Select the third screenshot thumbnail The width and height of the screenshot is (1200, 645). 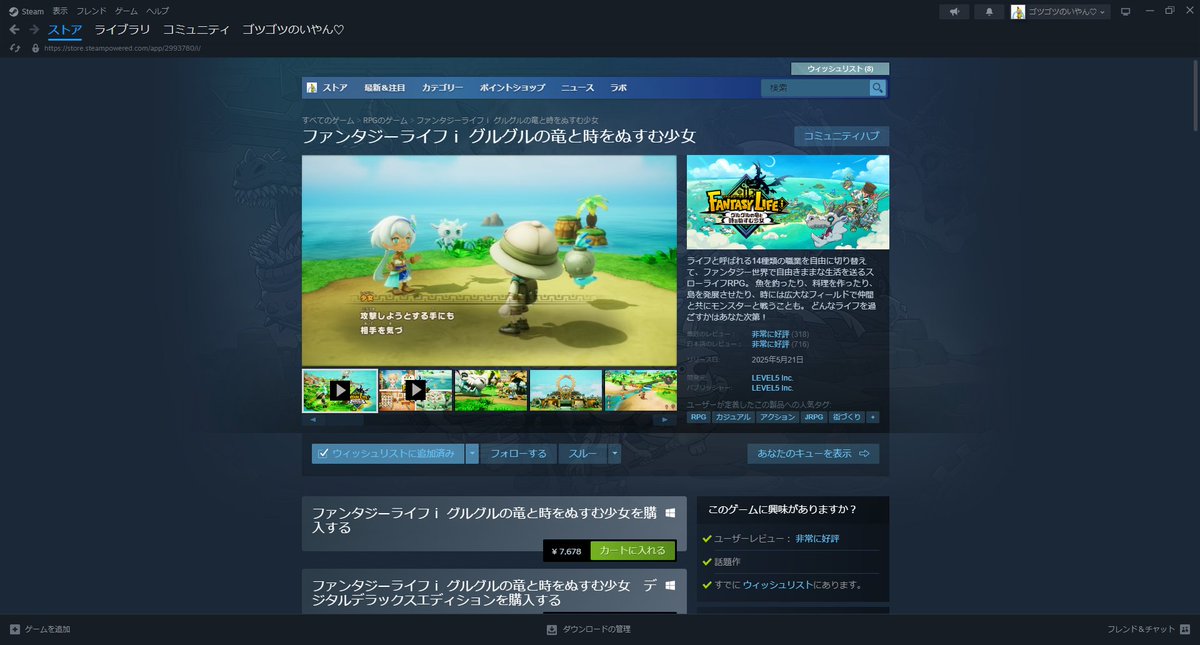pos(490,390)
